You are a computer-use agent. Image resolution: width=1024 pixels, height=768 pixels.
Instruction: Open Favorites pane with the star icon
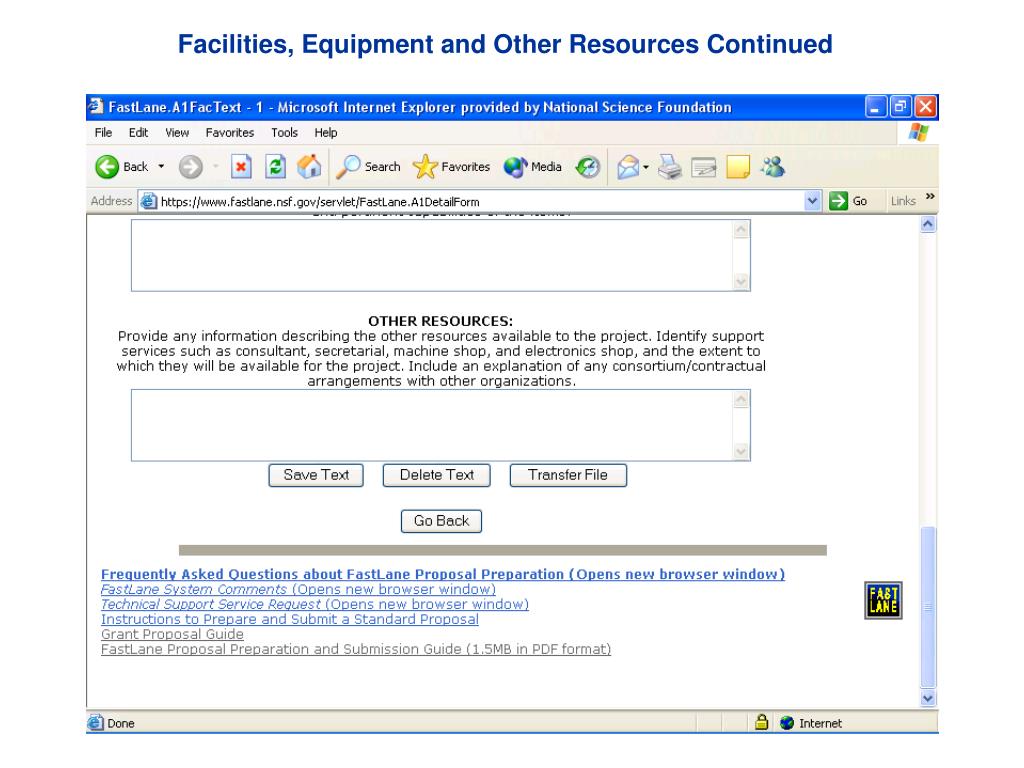pyautogui.click(x=424, y=167)
